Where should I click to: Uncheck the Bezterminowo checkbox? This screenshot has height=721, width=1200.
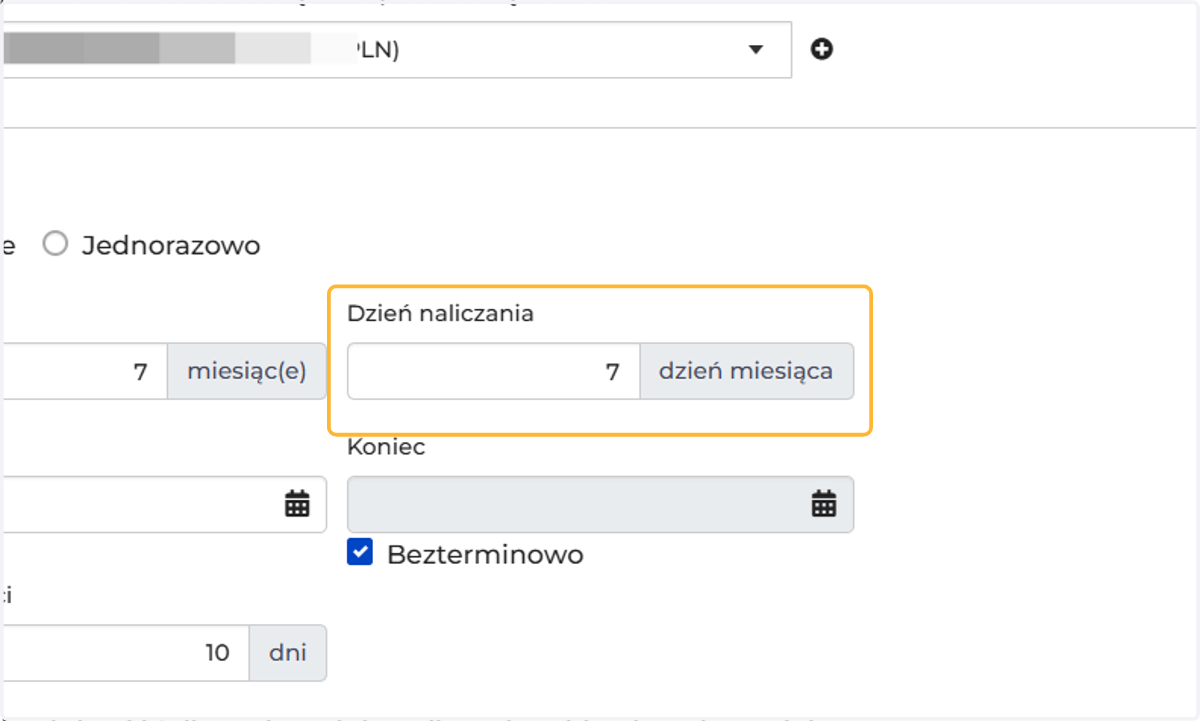tap(360, 553)
